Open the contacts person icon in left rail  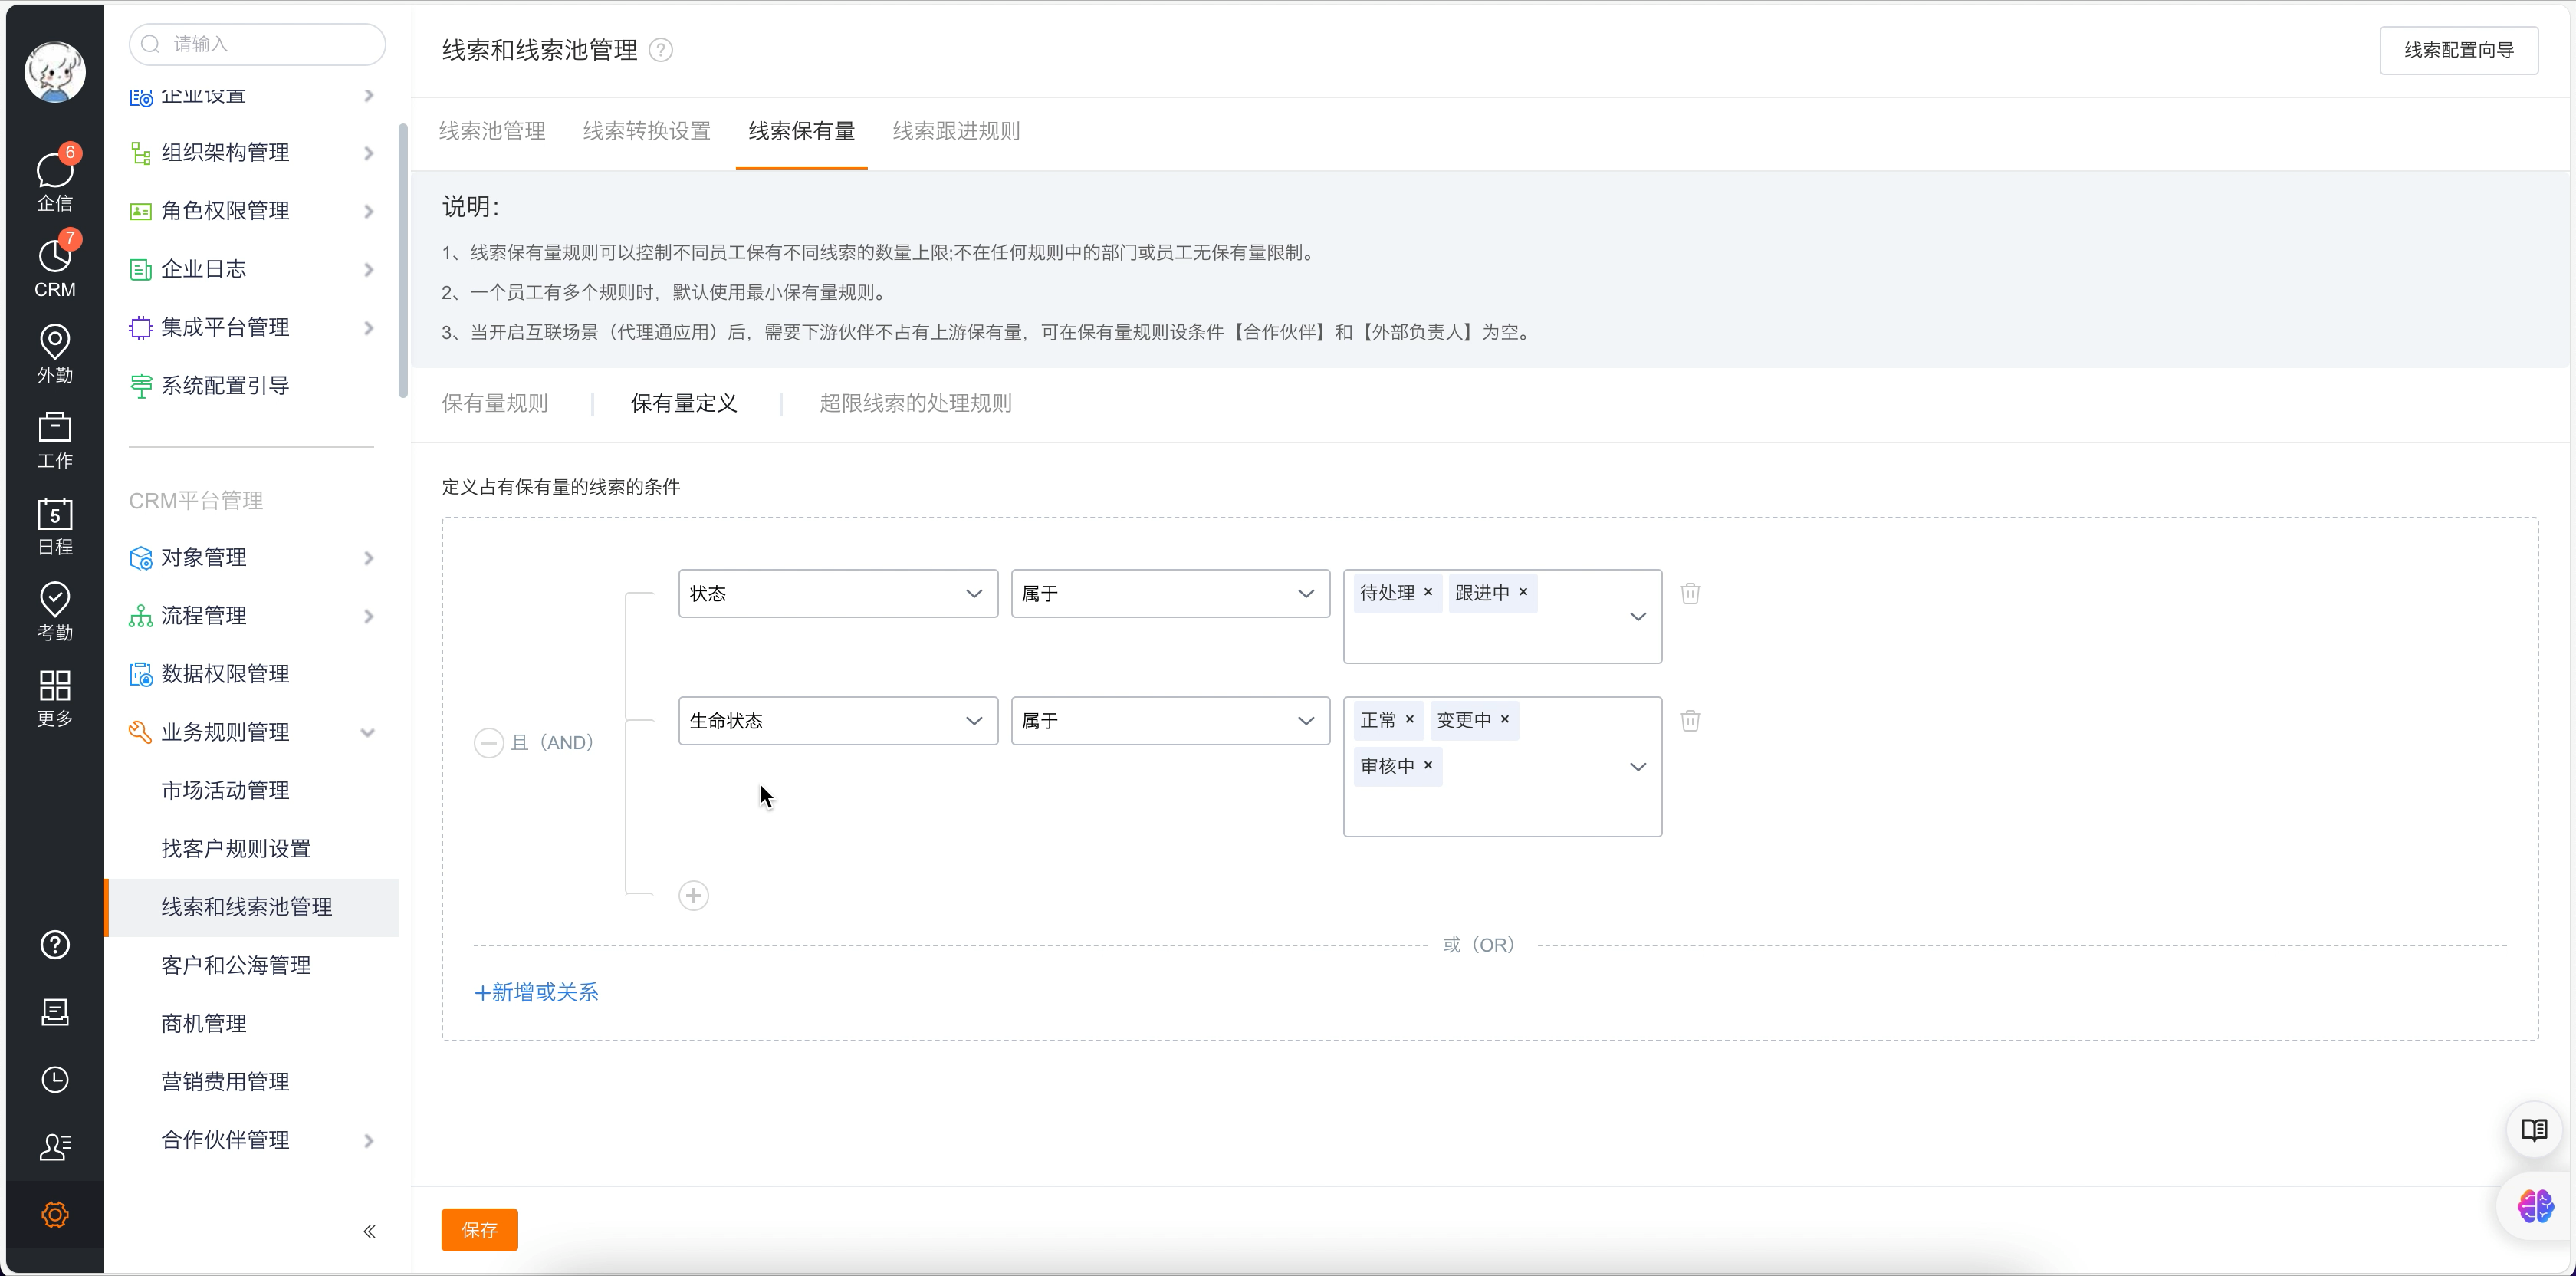point(55,1147)
